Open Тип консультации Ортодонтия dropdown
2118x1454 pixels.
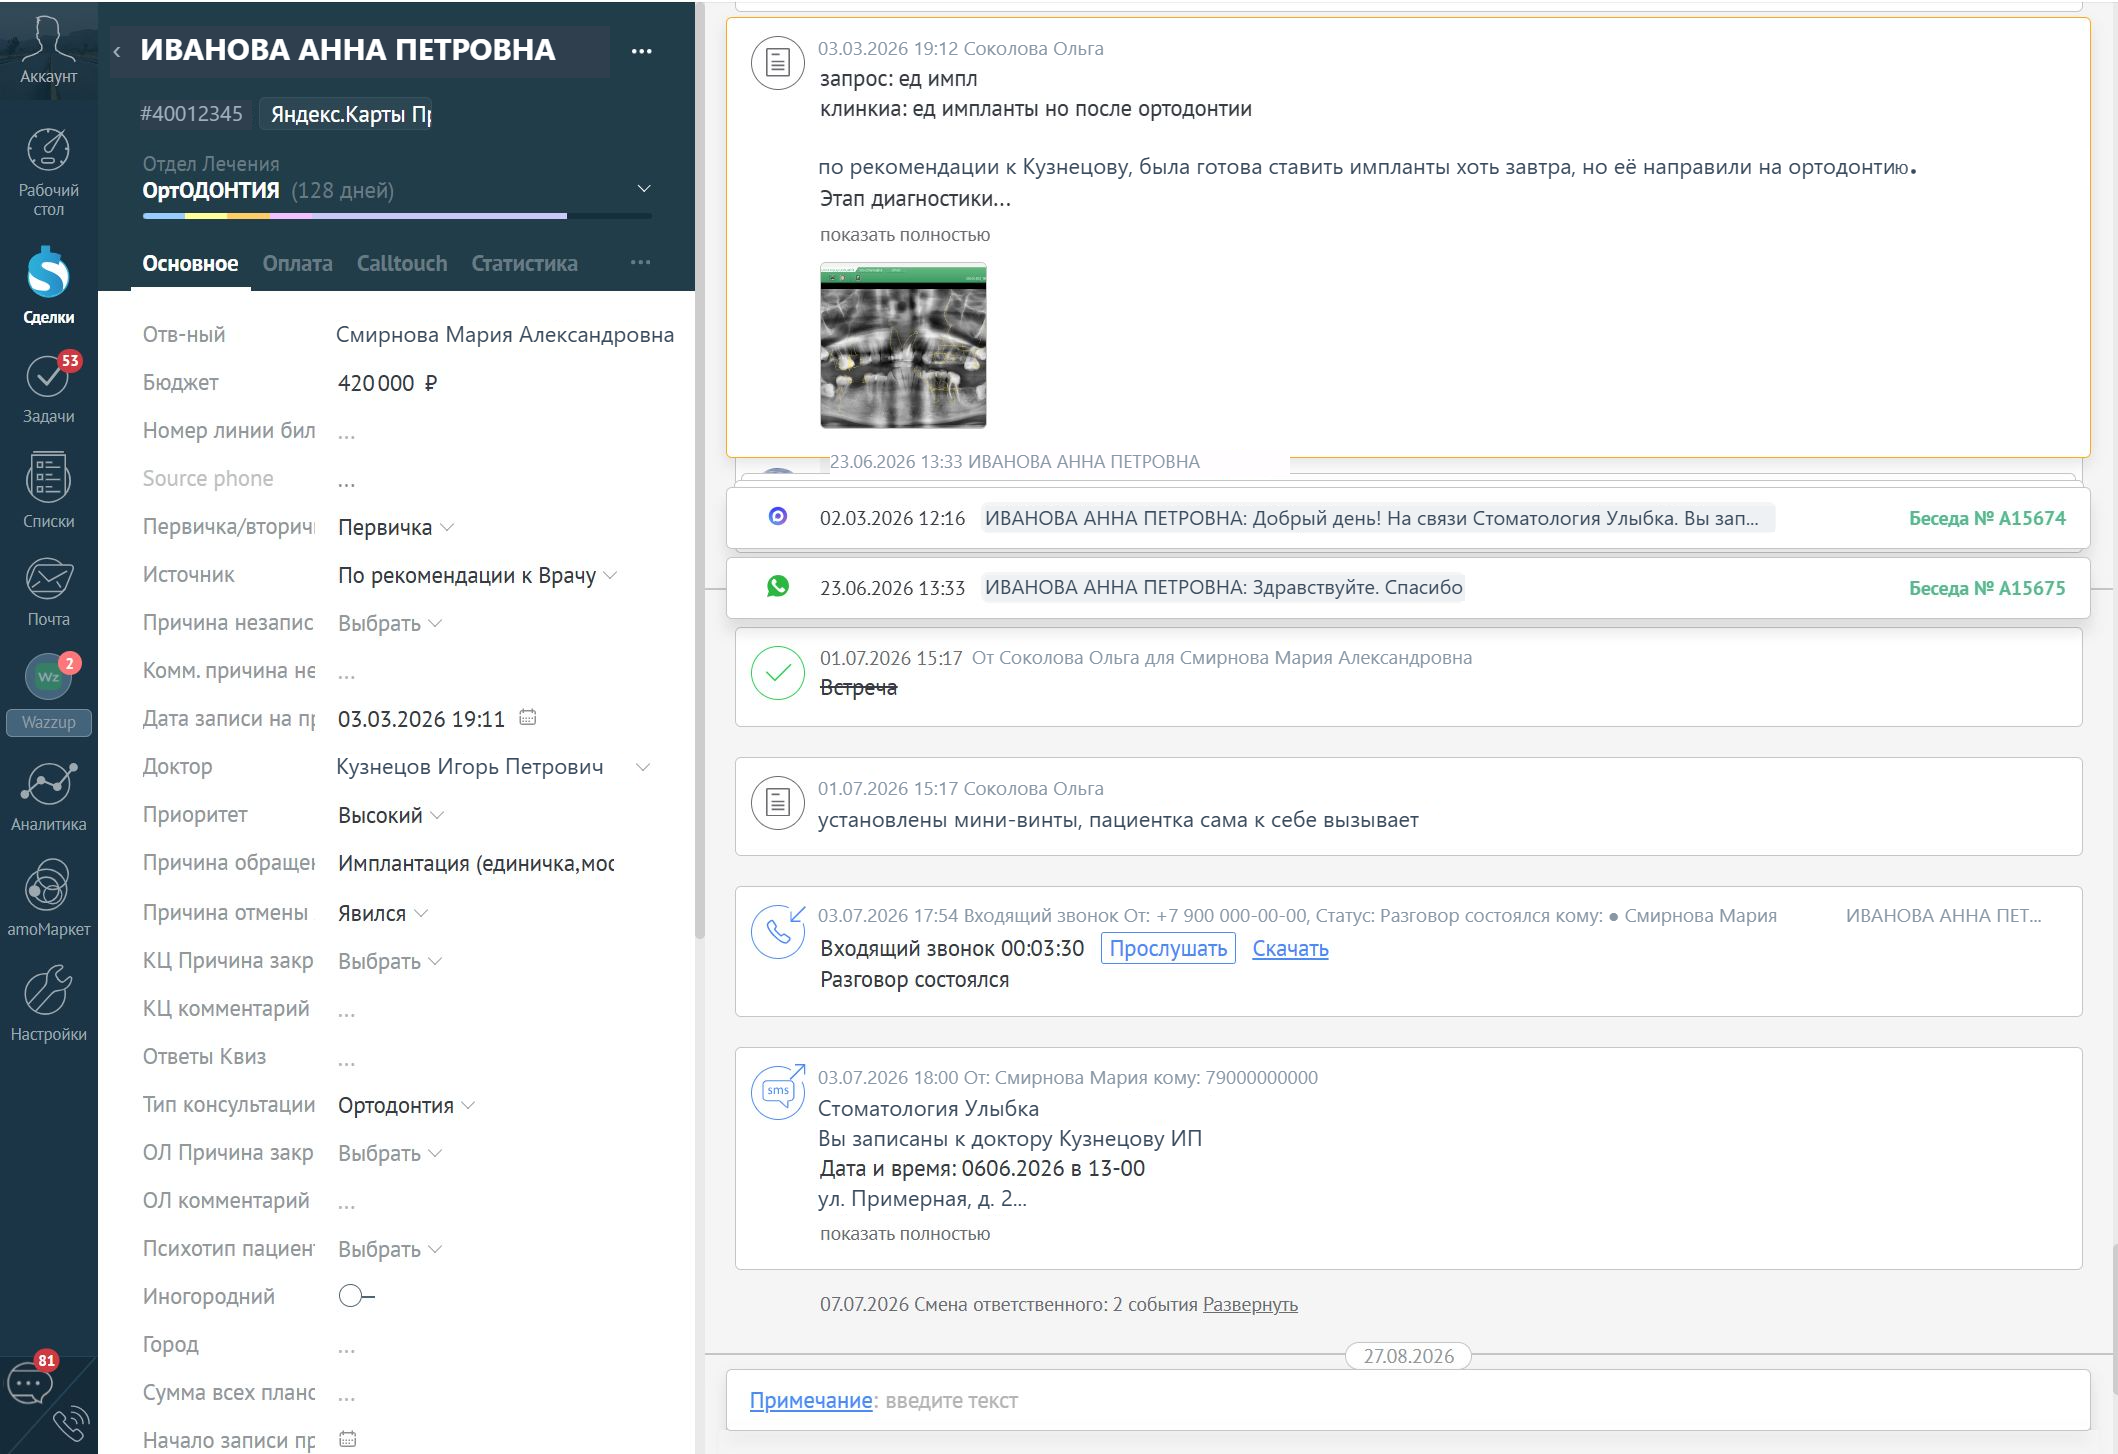click(x=406, y=1105)
